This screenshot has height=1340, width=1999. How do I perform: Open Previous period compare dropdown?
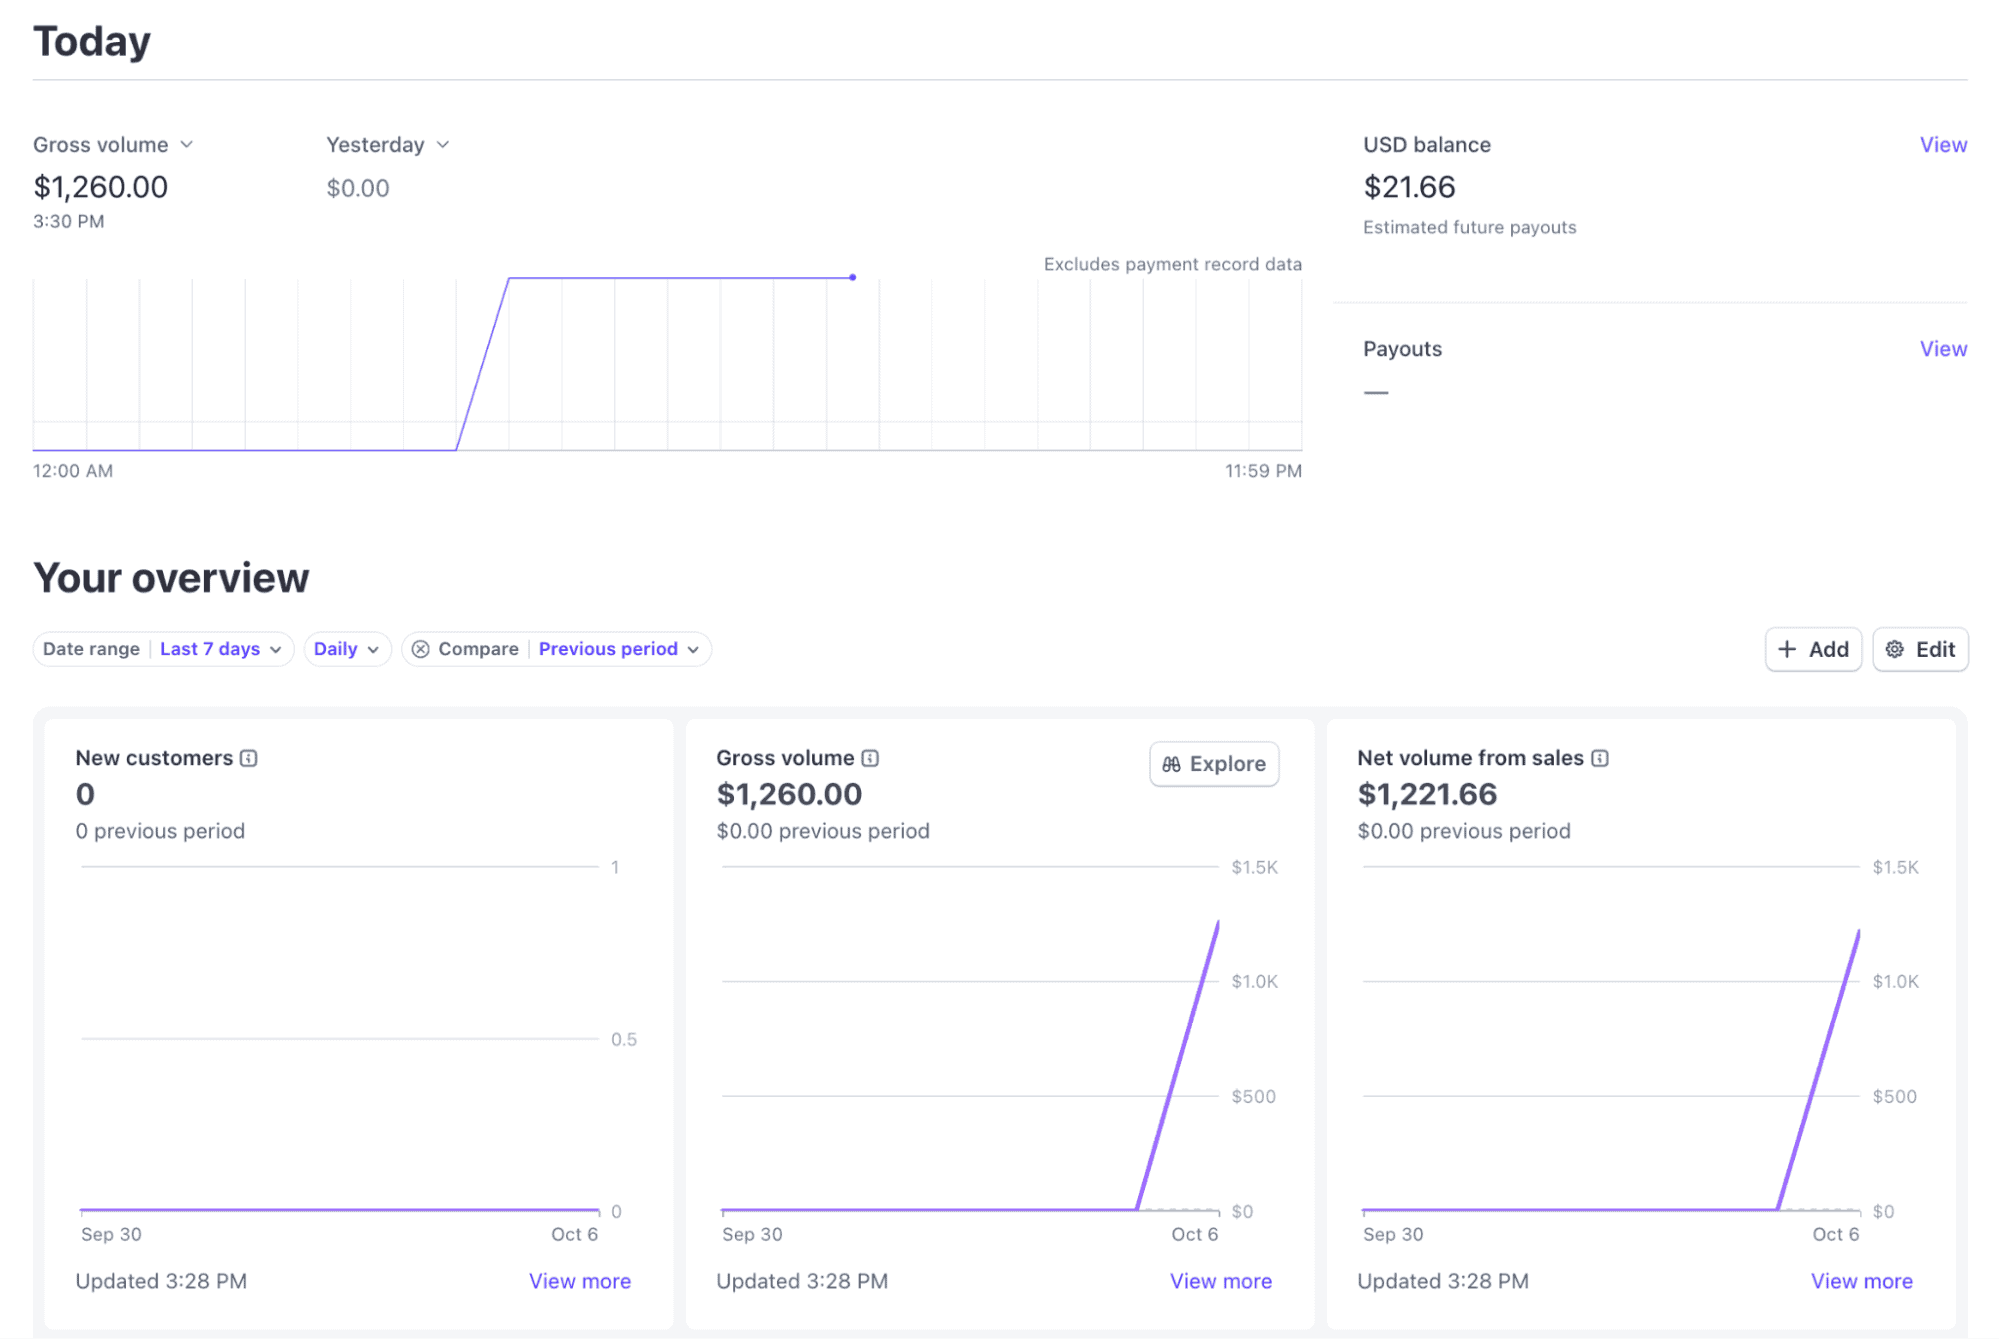click(x=618, y=649)
